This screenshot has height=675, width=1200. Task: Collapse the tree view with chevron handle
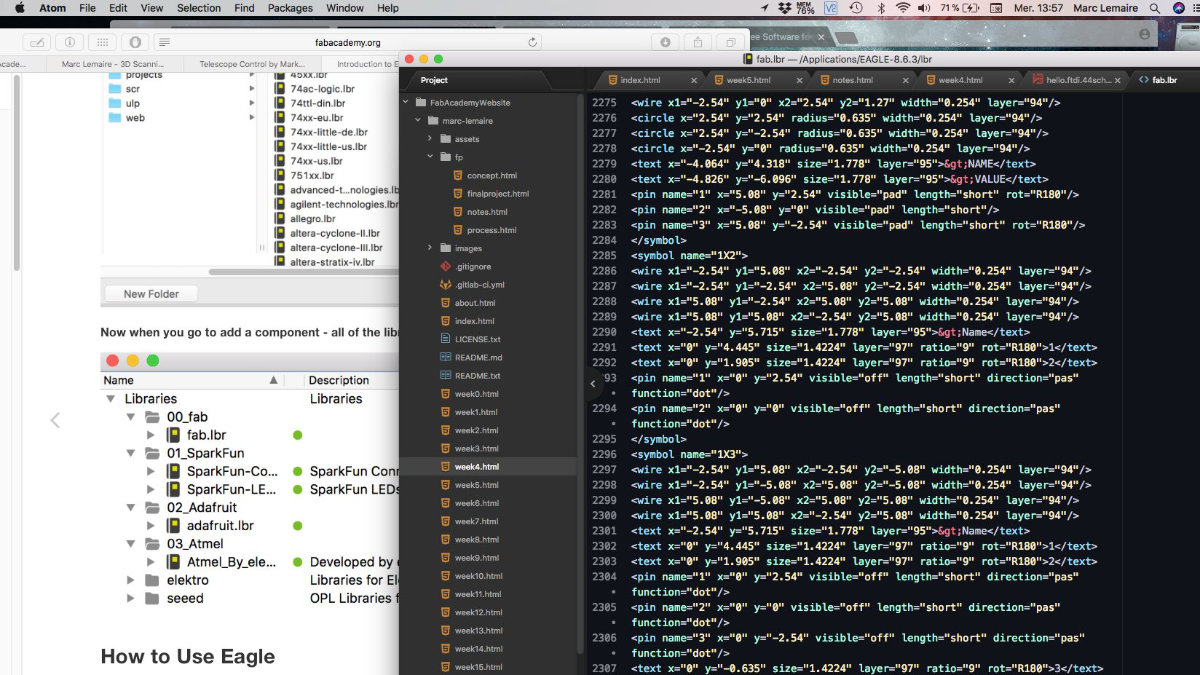591,383
